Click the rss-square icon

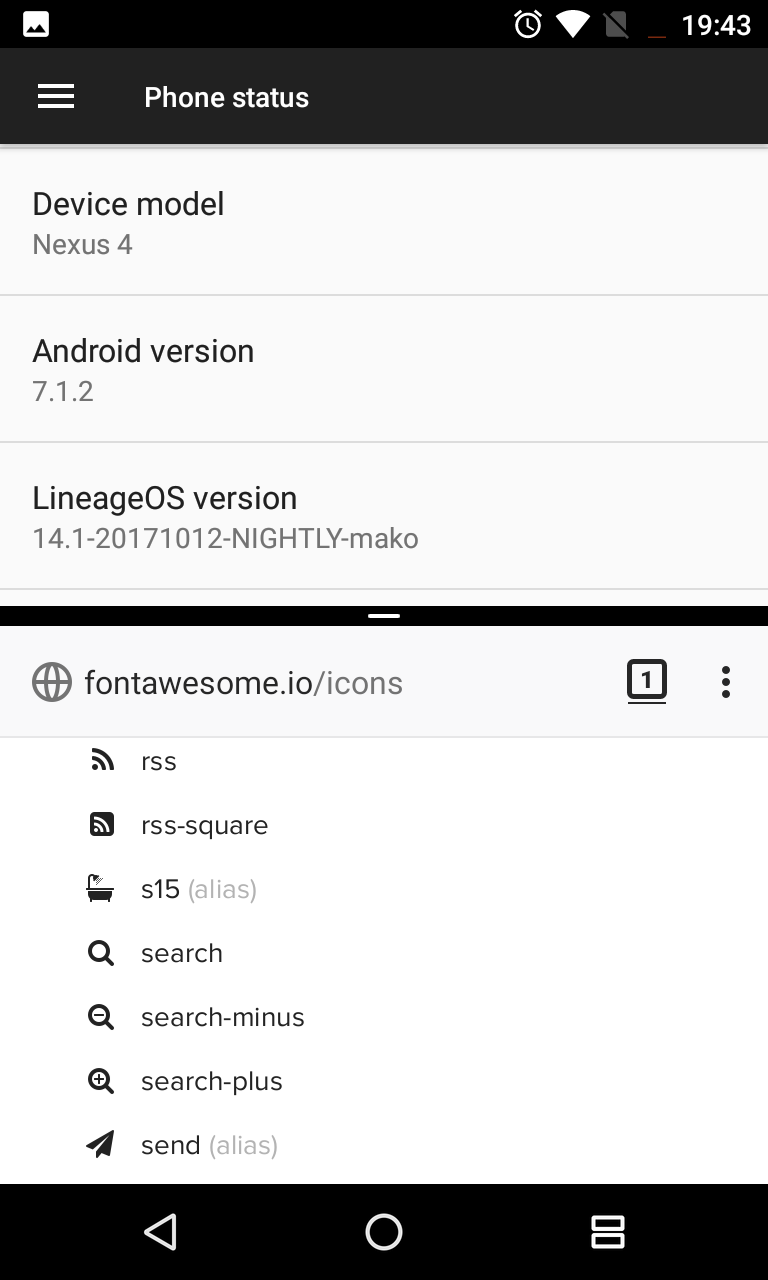click(x=101, y=824)
